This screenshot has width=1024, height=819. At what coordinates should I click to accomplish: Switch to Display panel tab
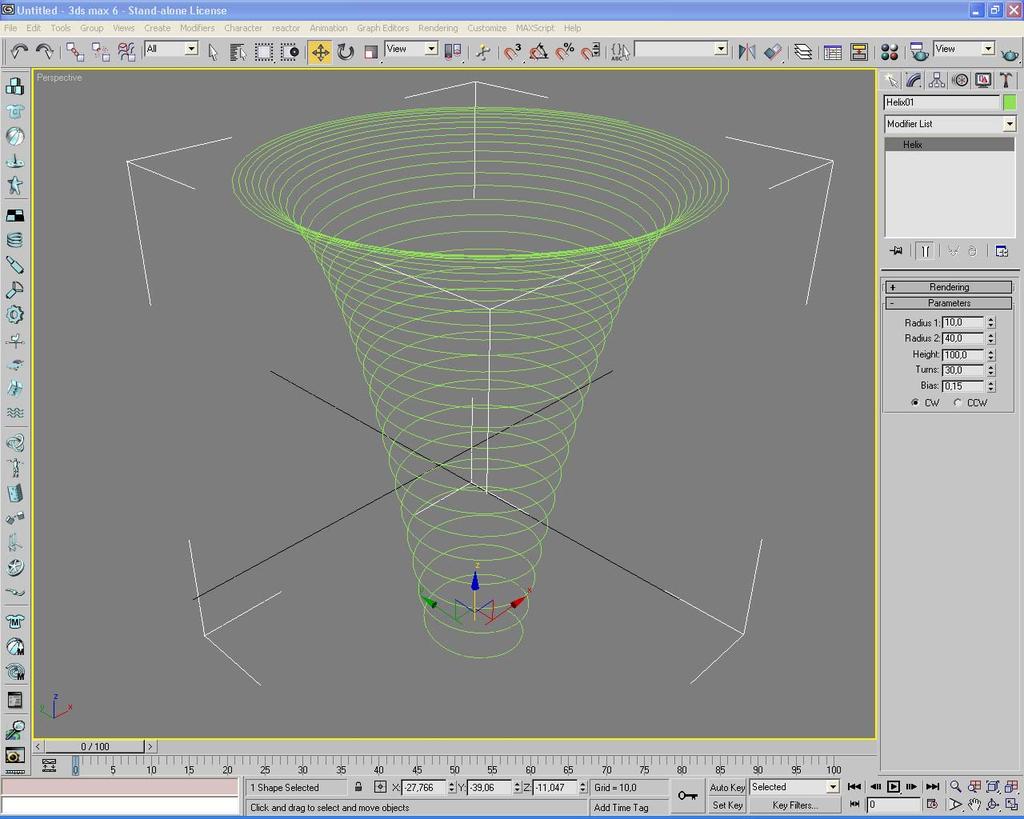(983, 80)
